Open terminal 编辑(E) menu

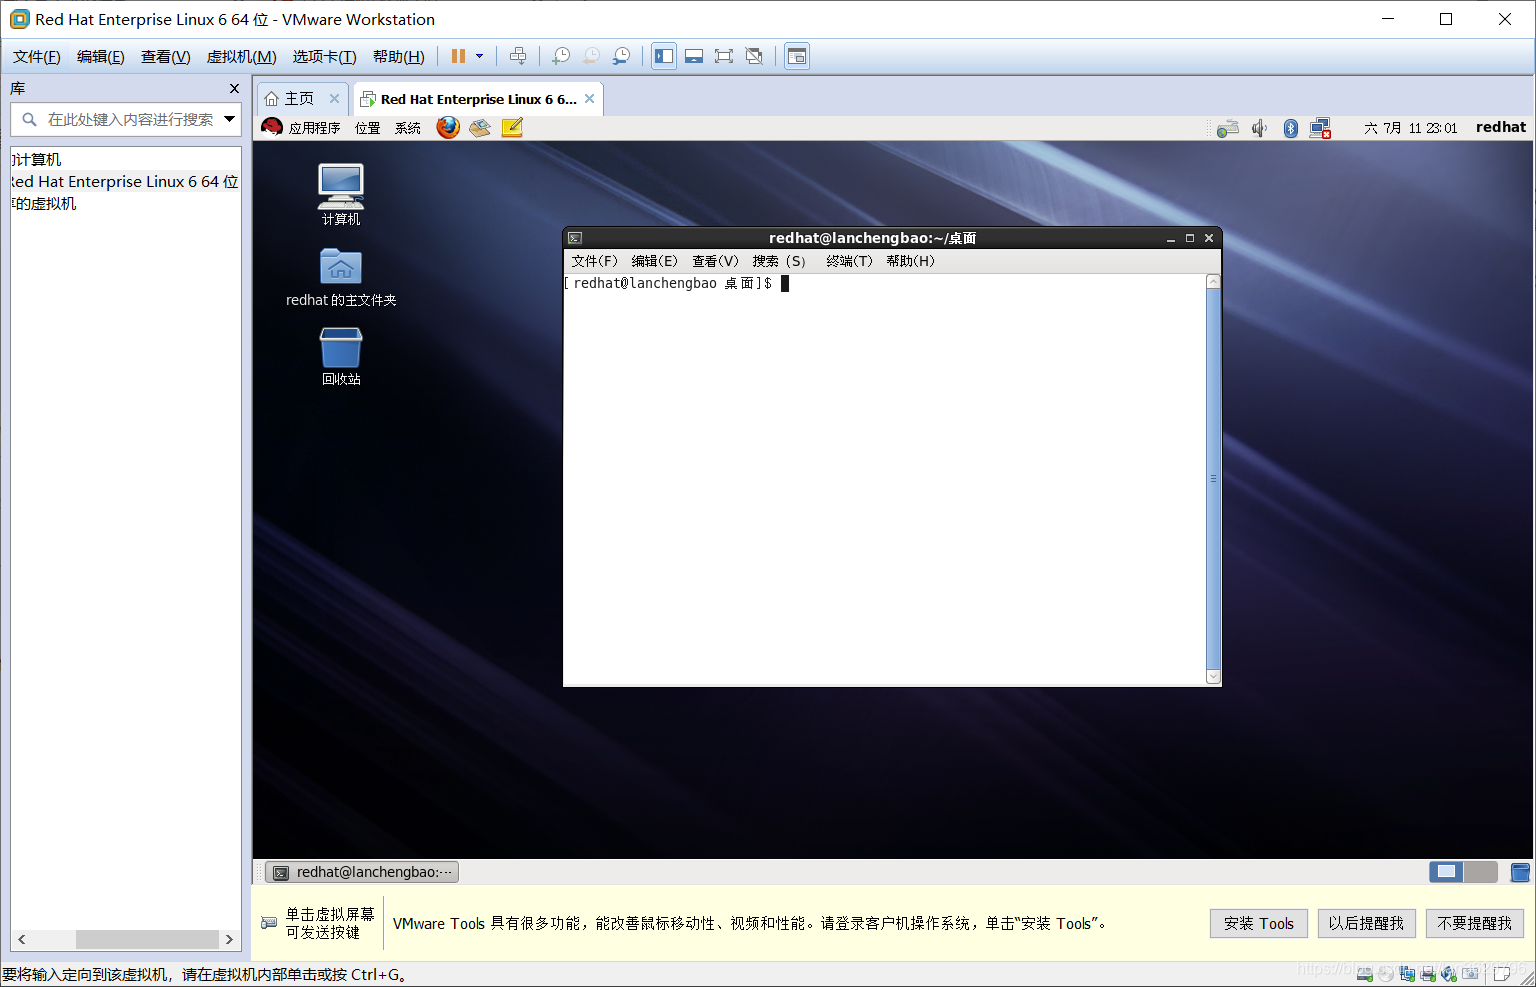coord(654,261)
